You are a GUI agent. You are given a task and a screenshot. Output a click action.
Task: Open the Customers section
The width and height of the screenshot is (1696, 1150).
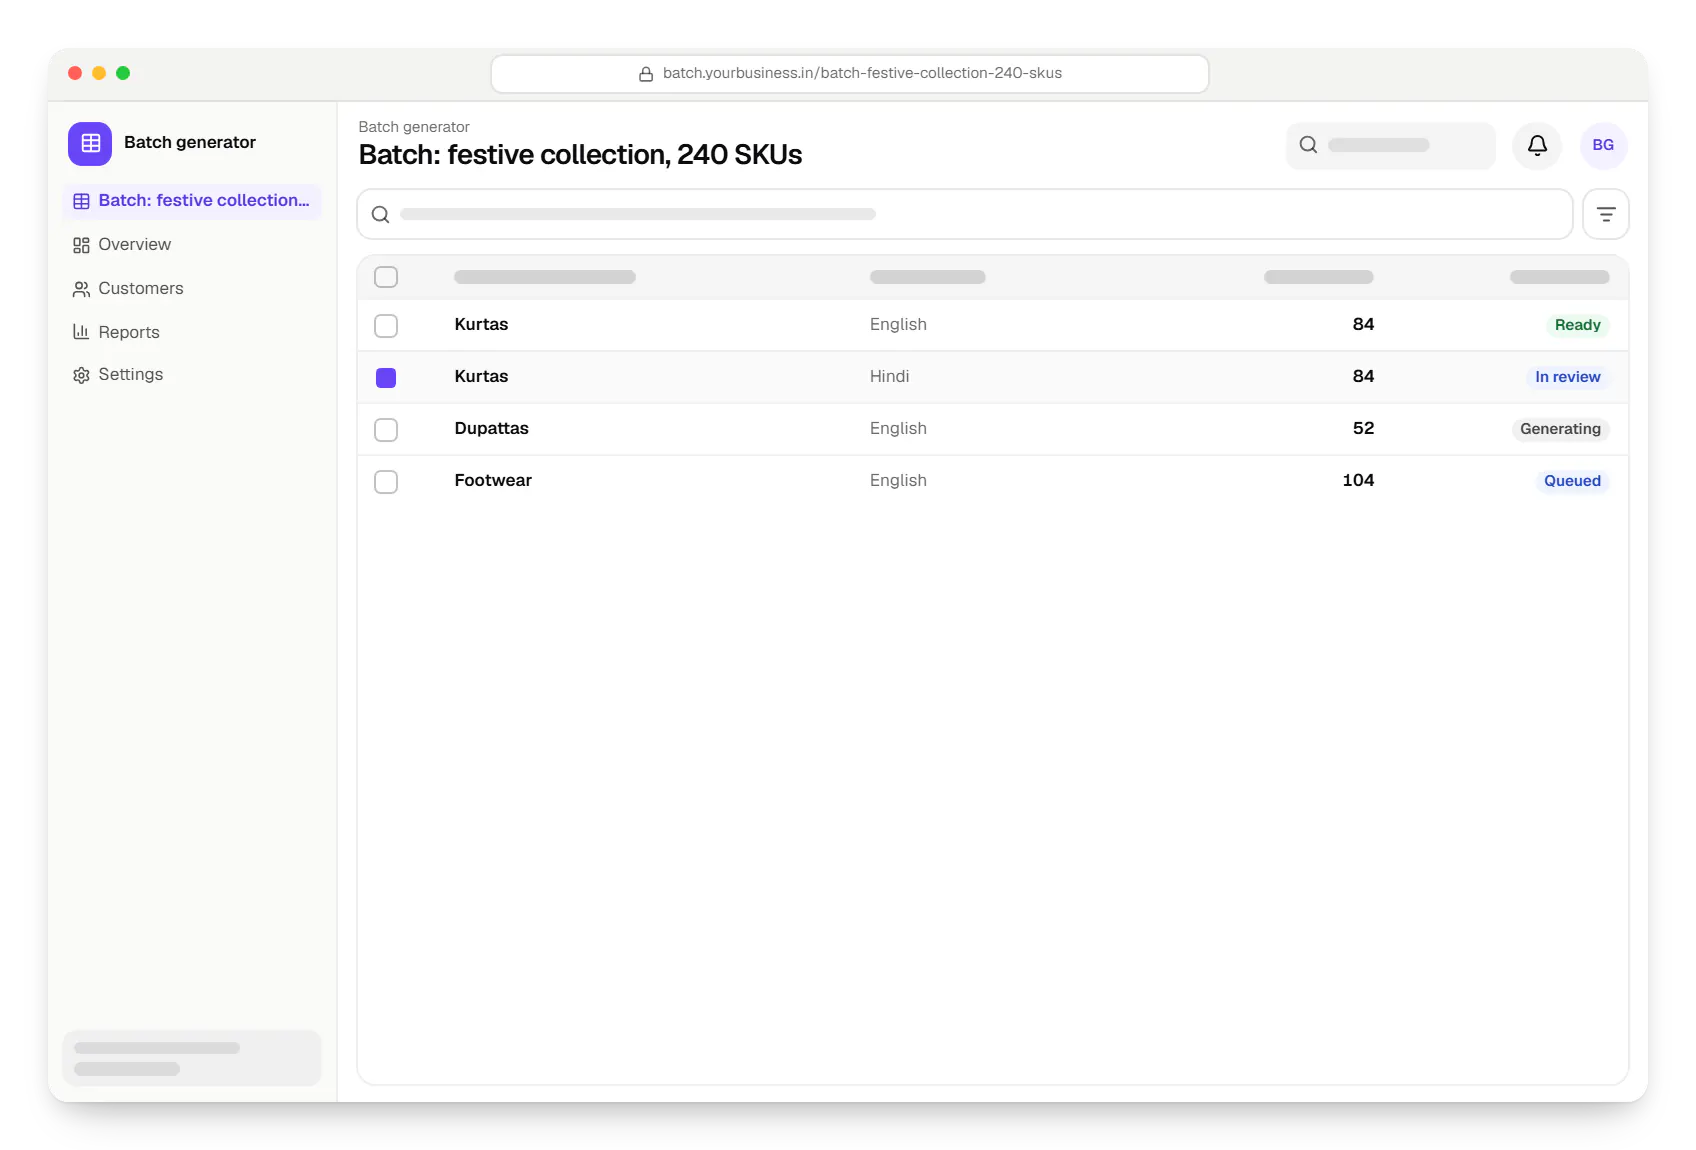pos(192,289)
